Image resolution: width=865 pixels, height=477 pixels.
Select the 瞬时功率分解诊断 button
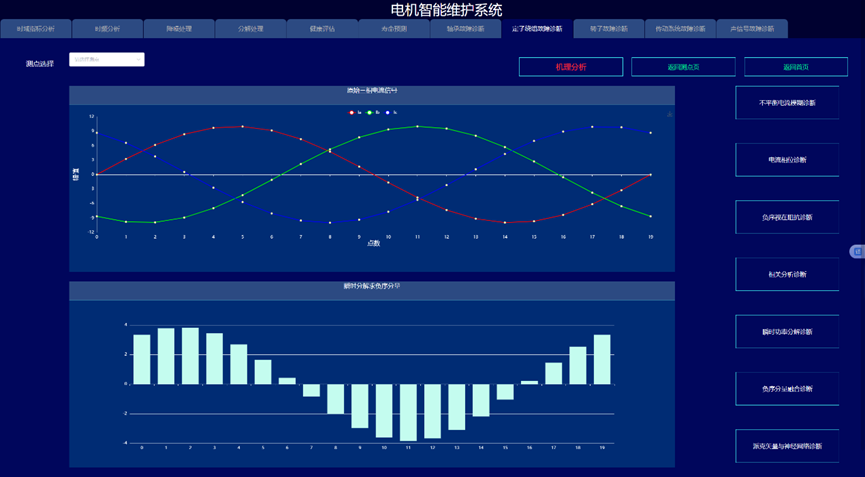(x=787, y=331)
